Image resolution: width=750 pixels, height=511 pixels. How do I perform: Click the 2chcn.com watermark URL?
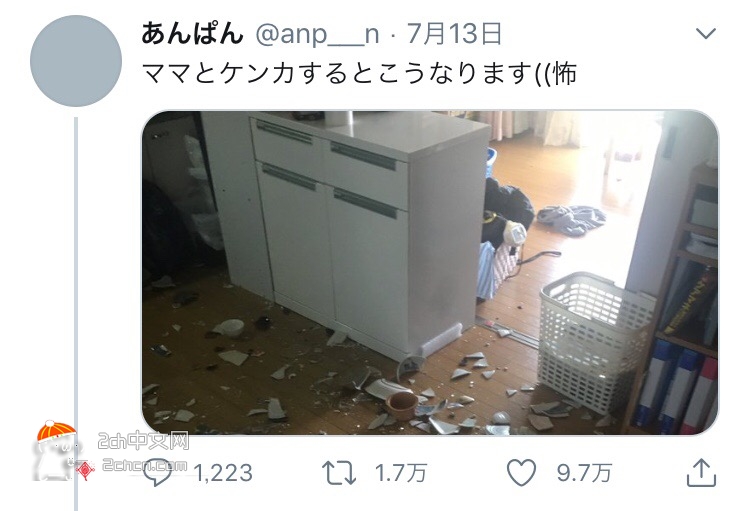pos(145,465)
